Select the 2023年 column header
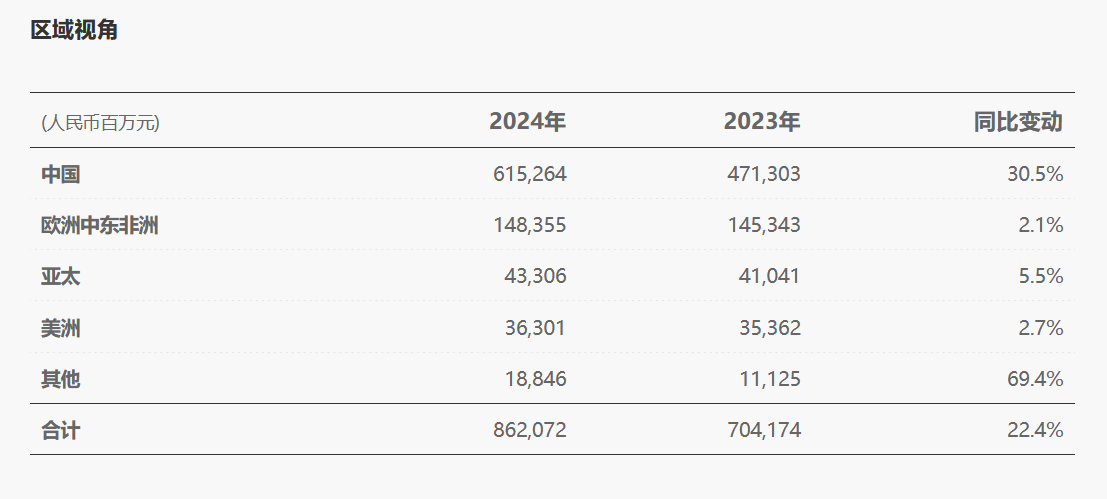1107x499 pixels. tap(761, 122)
